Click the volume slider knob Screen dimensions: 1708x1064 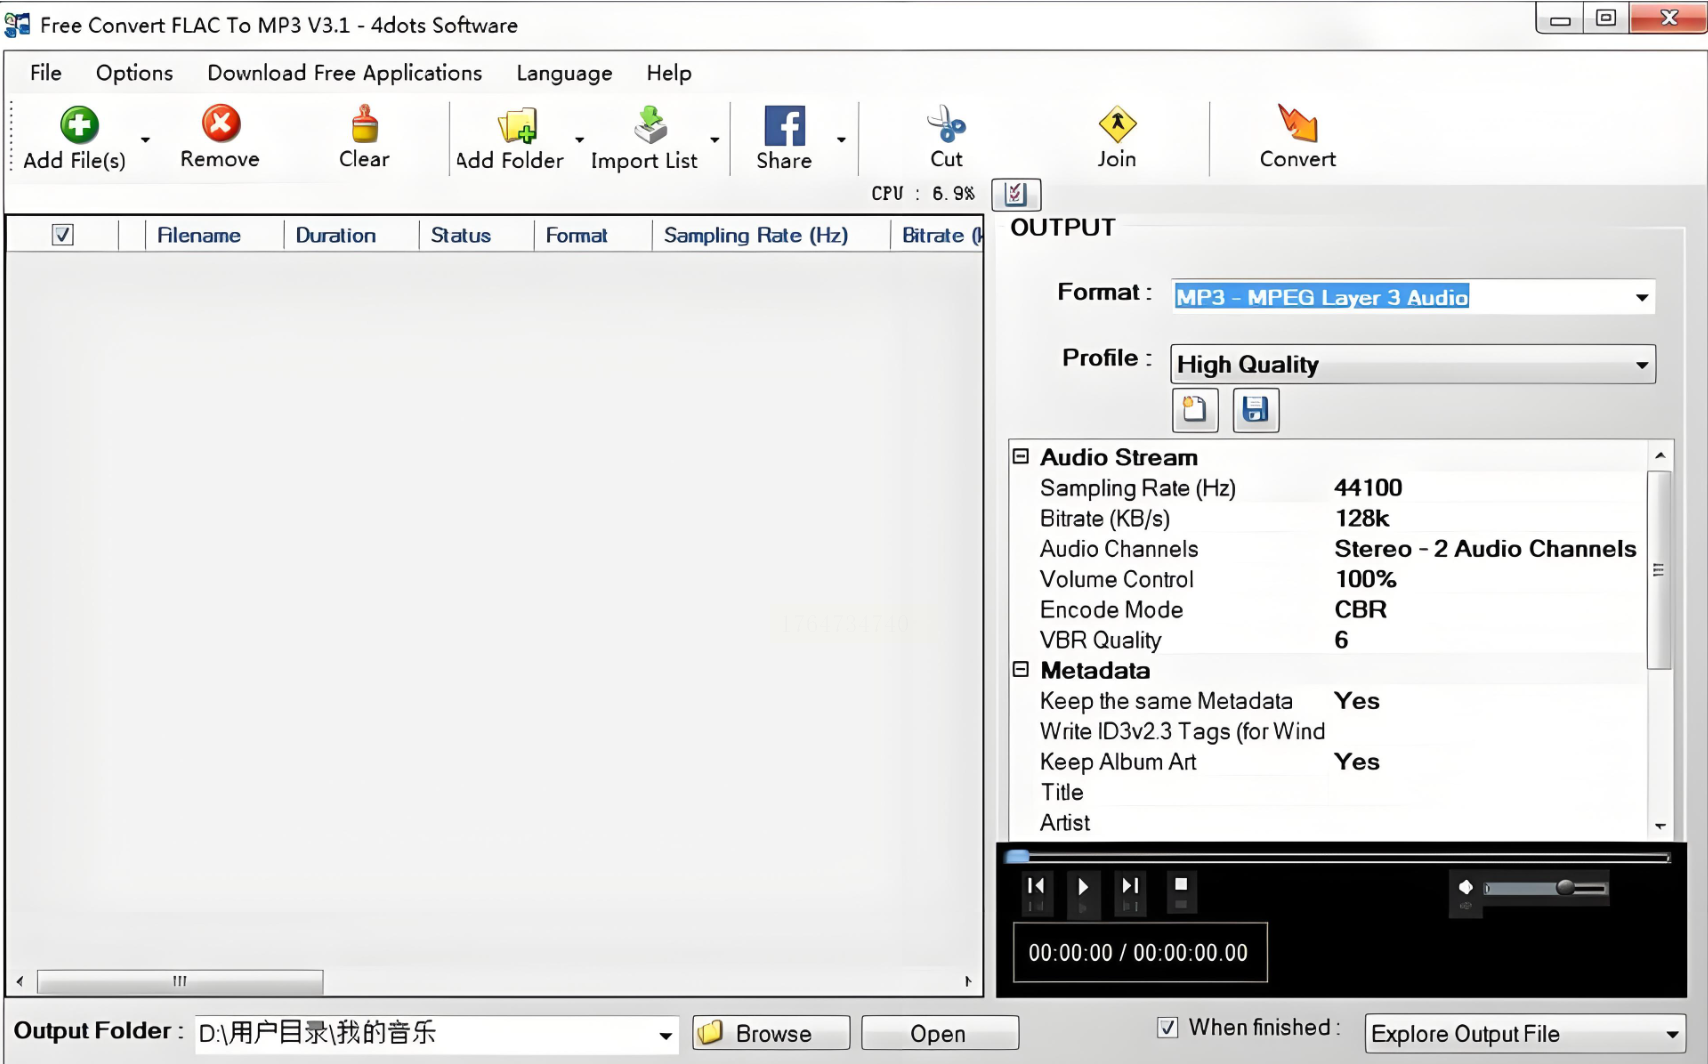pos(1566,887)
